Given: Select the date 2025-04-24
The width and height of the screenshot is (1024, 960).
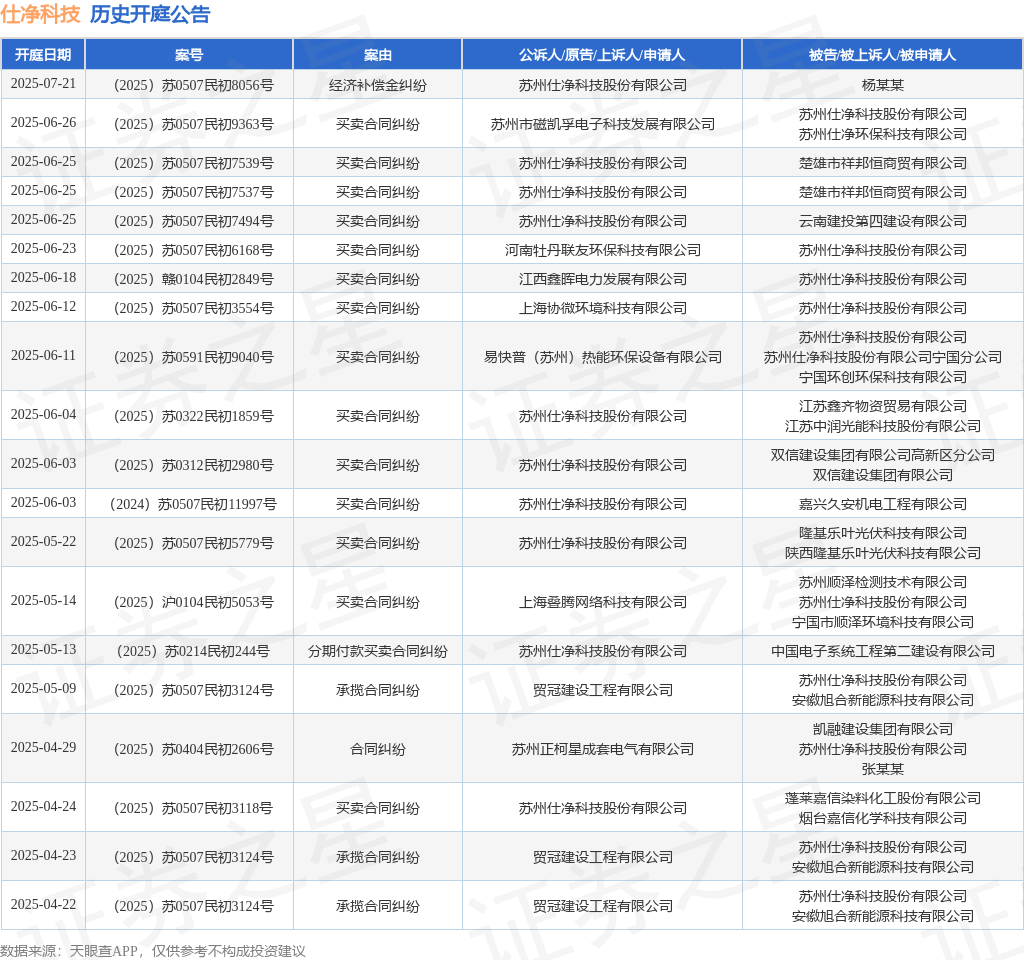Looking at the screenshot, I should pyautogui.click(x=43, y=807).
